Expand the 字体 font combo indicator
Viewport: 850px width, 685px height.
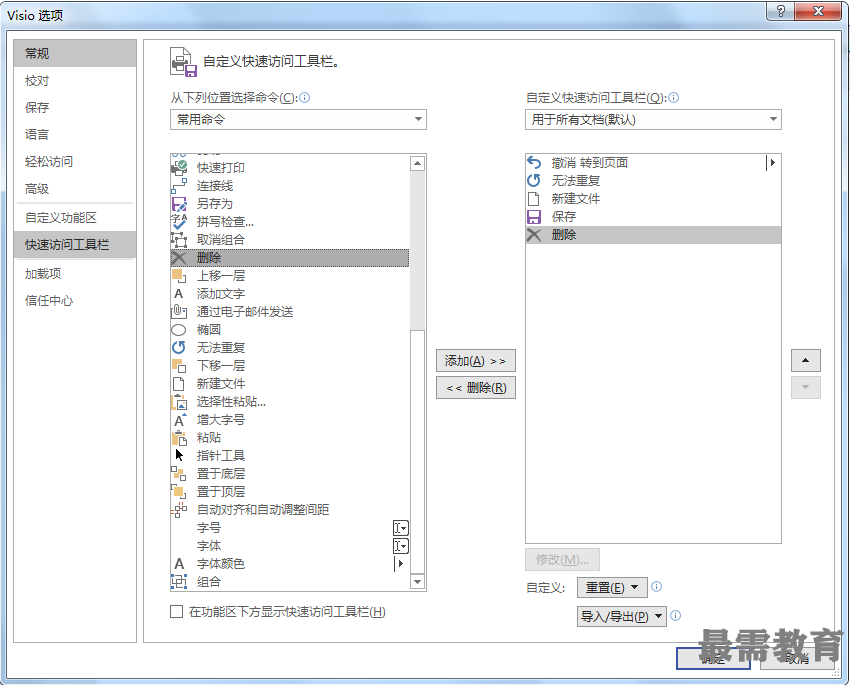click(x=401, y=546)
